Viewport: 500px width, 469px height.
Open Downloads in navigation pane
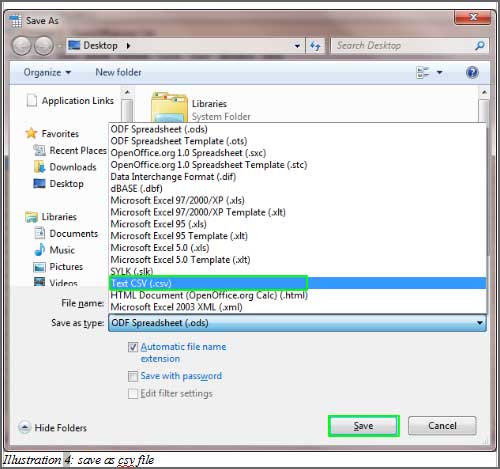[73, 167]
